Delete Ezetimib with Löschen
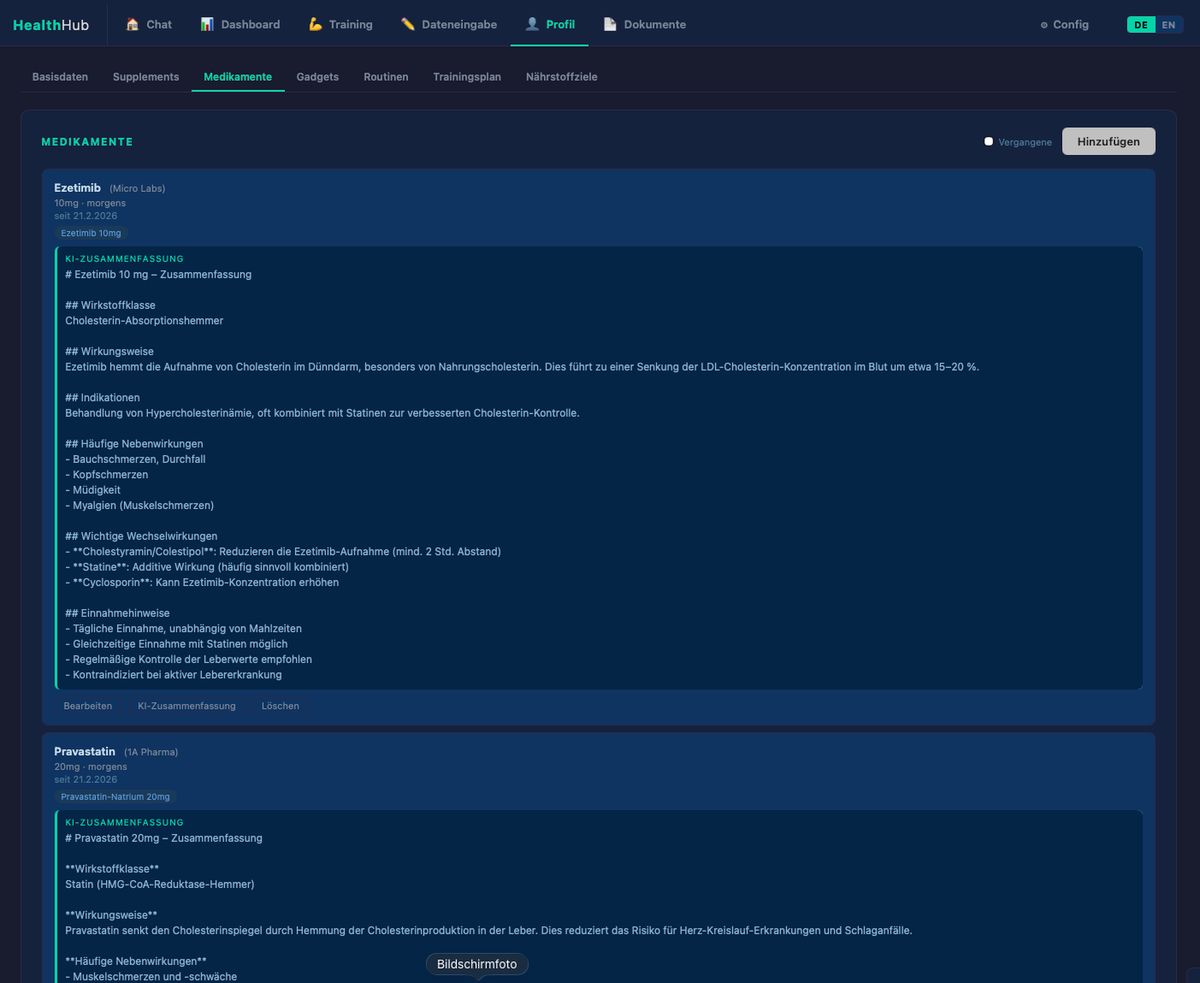 280,706
